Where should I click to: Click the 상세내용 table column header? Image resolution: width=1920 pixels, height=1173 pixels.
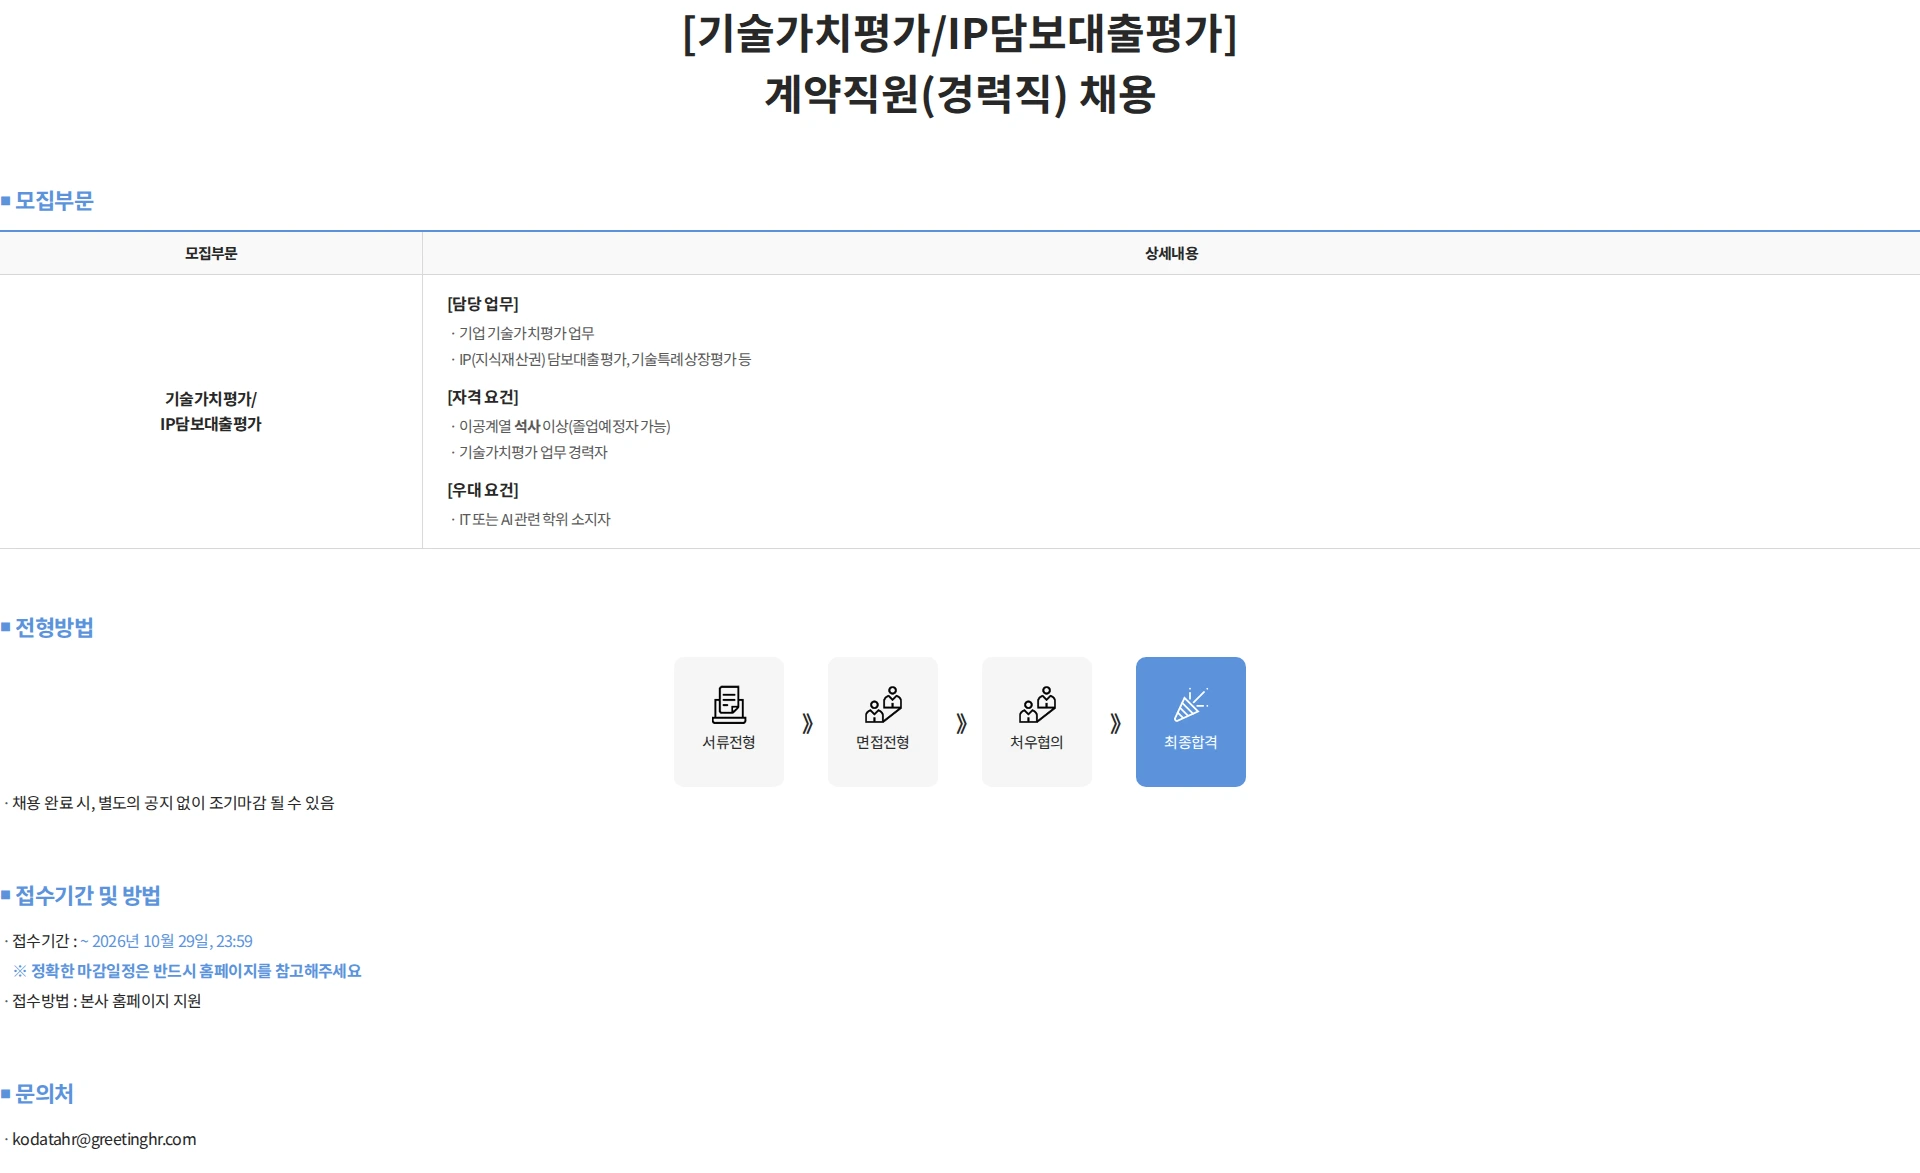[1171, 254]
